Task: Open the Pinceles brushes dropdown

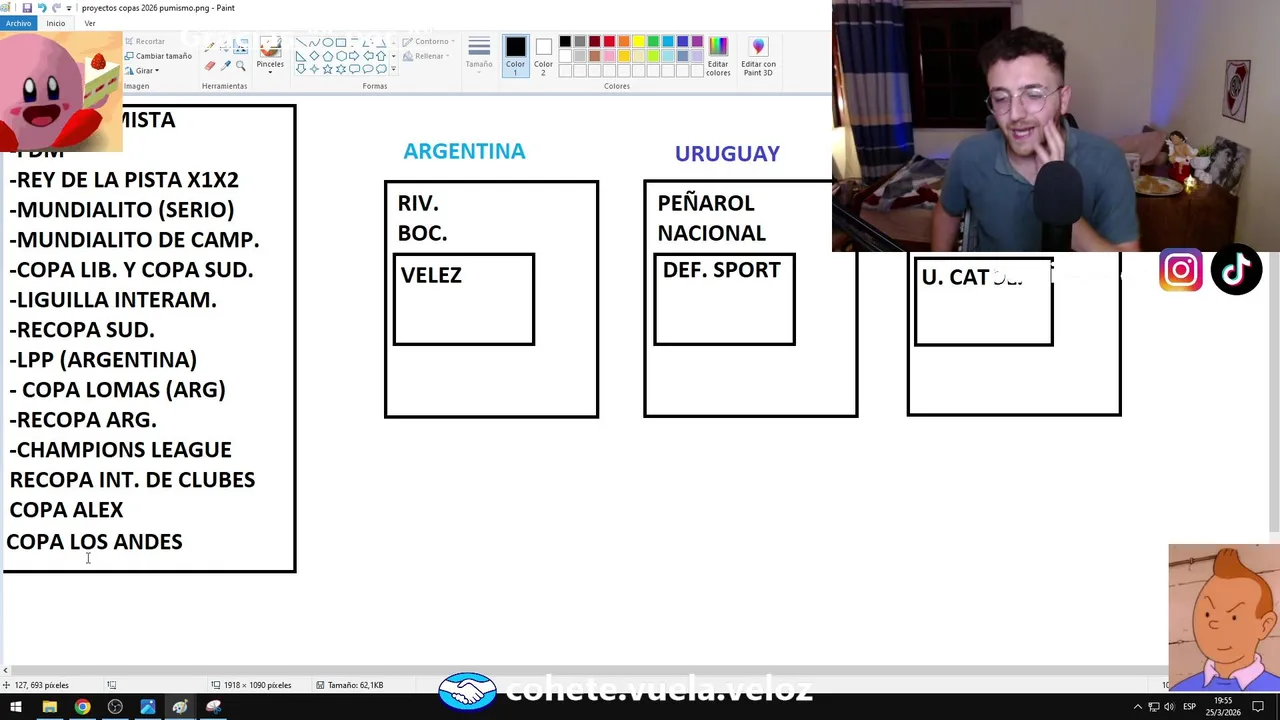Action: point(270,56)
